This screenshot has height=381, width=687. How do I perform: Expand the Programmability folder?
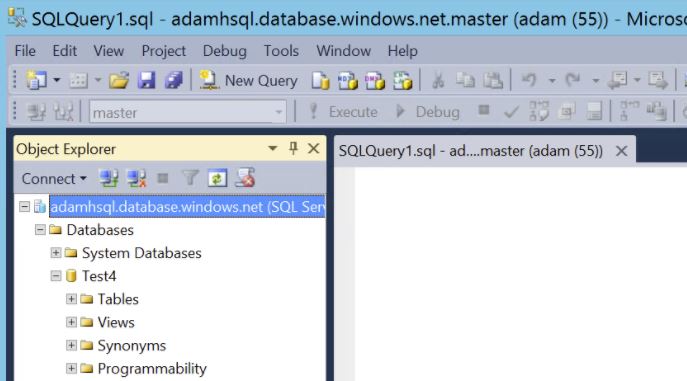coord(71,368)
